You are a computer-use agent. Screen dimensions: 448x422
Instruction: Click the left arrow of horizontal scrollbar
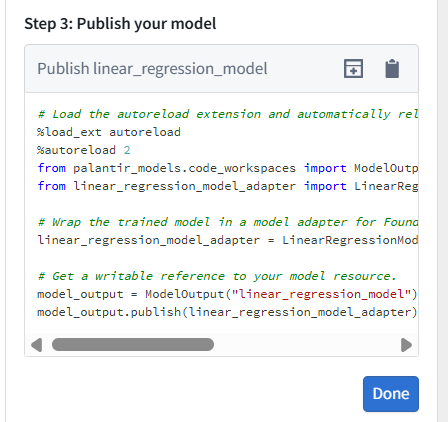pyautogui.click(x=37, y=345)
